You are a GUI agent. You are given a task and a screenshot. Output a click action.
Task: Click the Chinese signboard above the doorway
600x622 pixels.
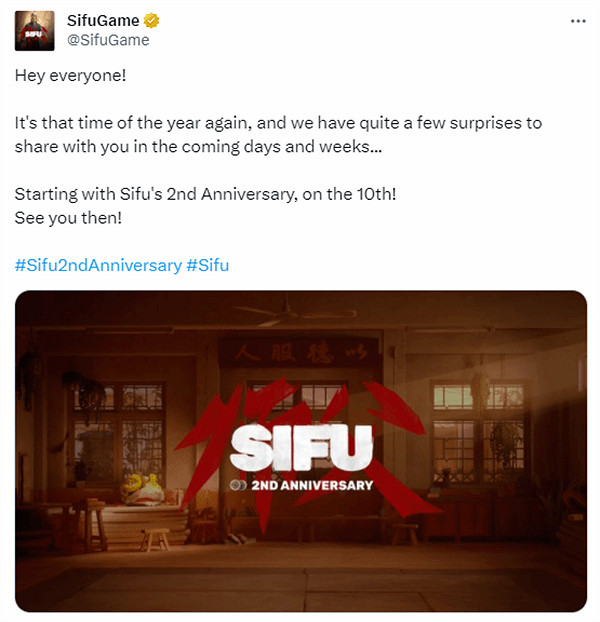click(300, 352)
